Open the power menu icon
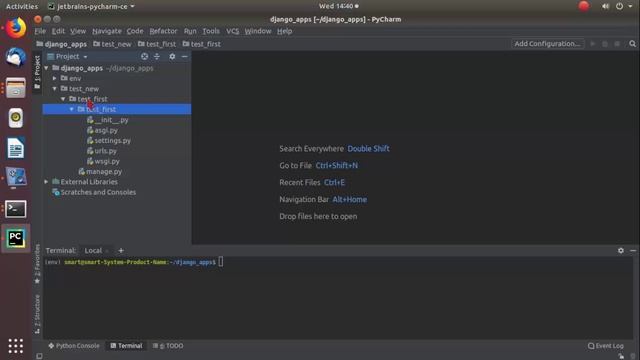Image resolution: width=640 pixels, height=360 pixels. click(619, 6)
